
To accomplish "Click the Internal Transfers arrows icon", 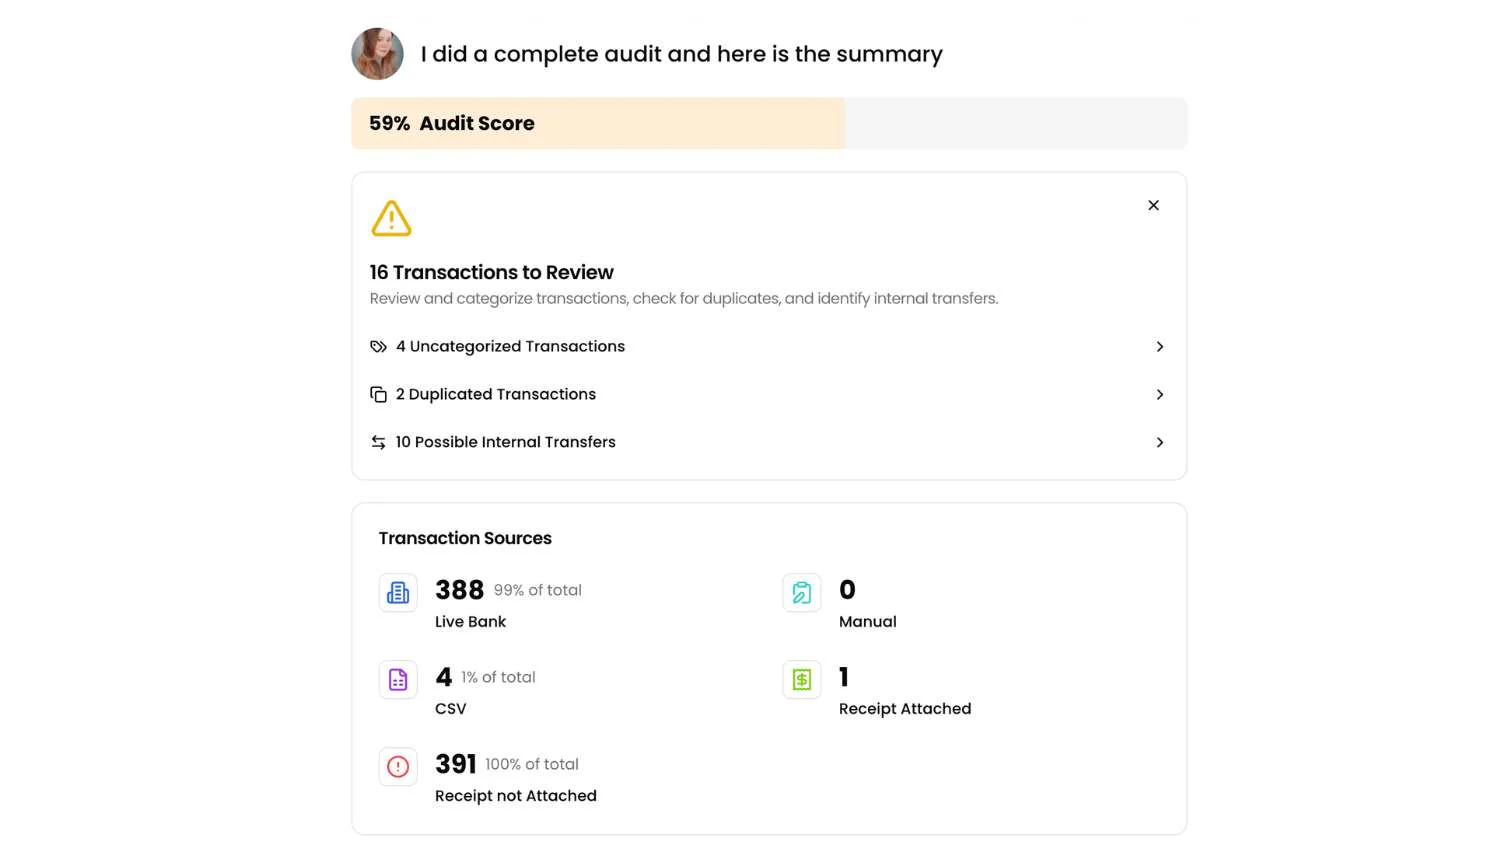I will 378,442.
